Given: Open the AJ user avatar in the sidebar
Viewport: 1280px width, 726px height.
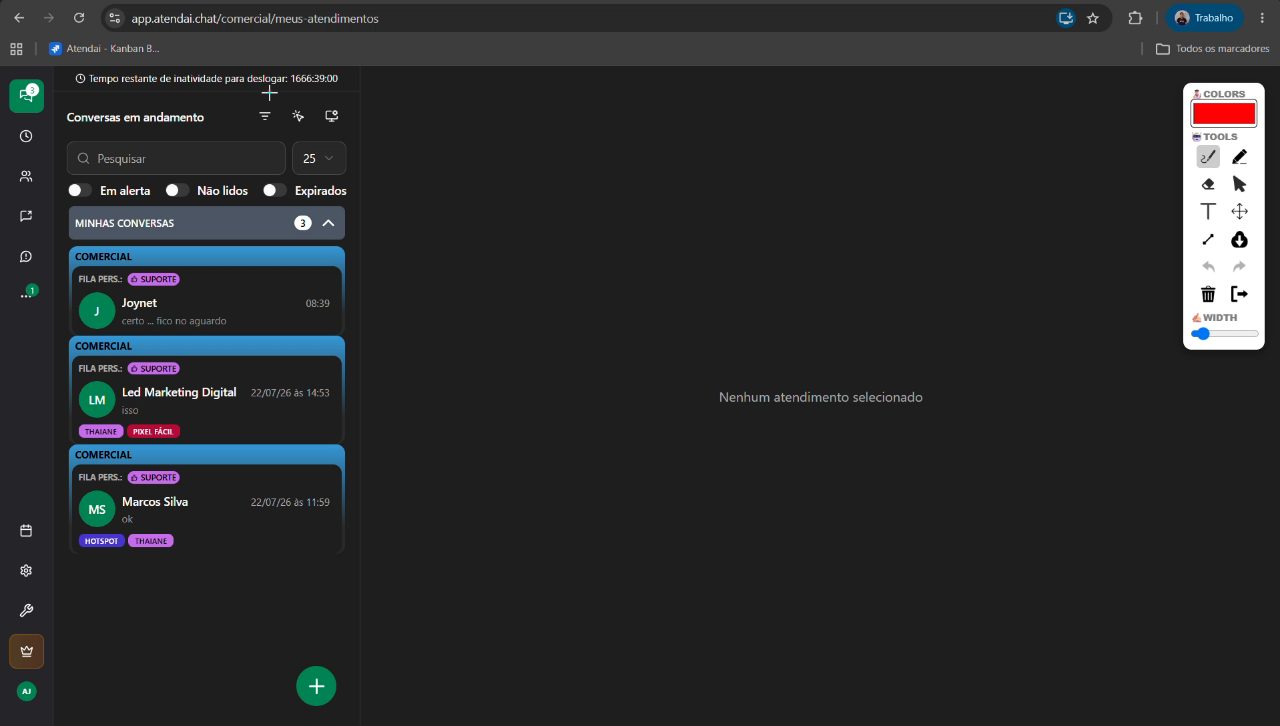Looking at the screenshot, I should [x=26, y=691].
